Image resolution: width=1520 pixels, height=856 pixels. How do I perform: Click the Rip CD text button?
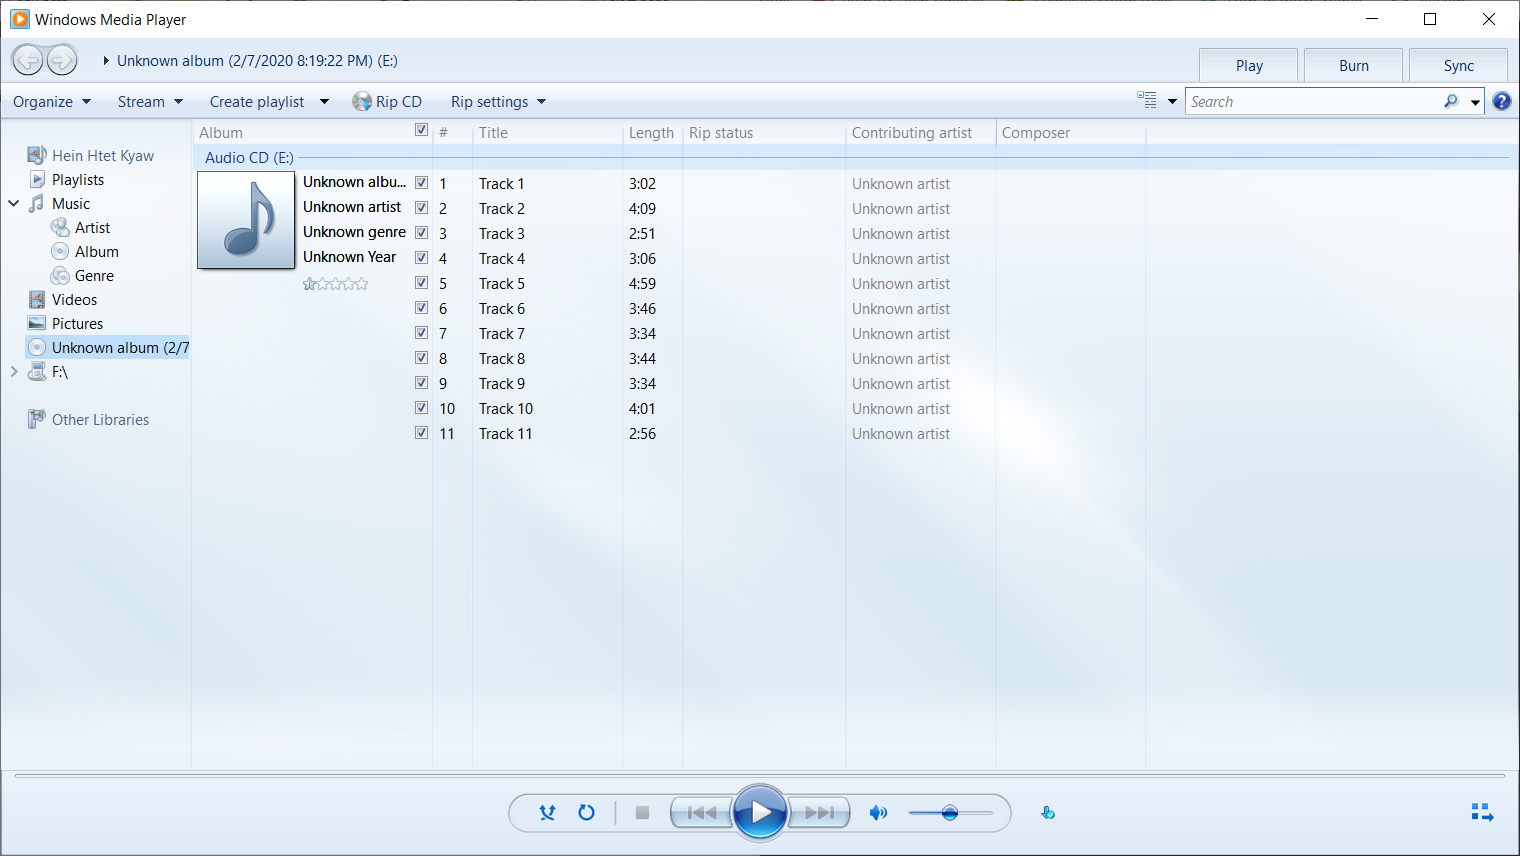click(x=399, y=102)
